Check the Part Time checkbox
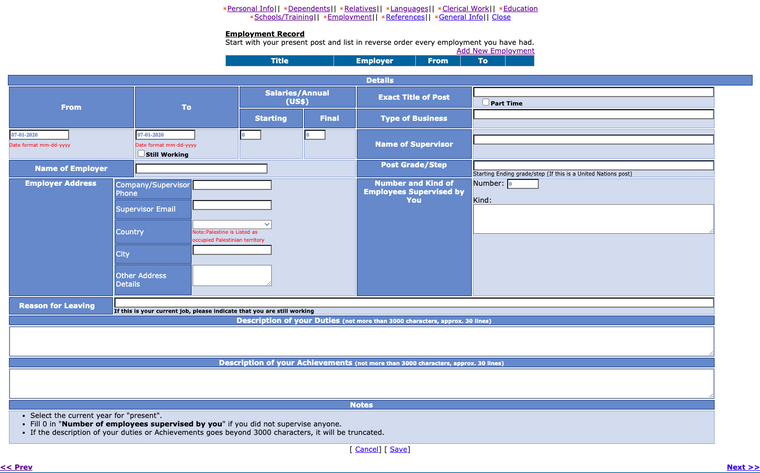 click(x=486, y=103)
